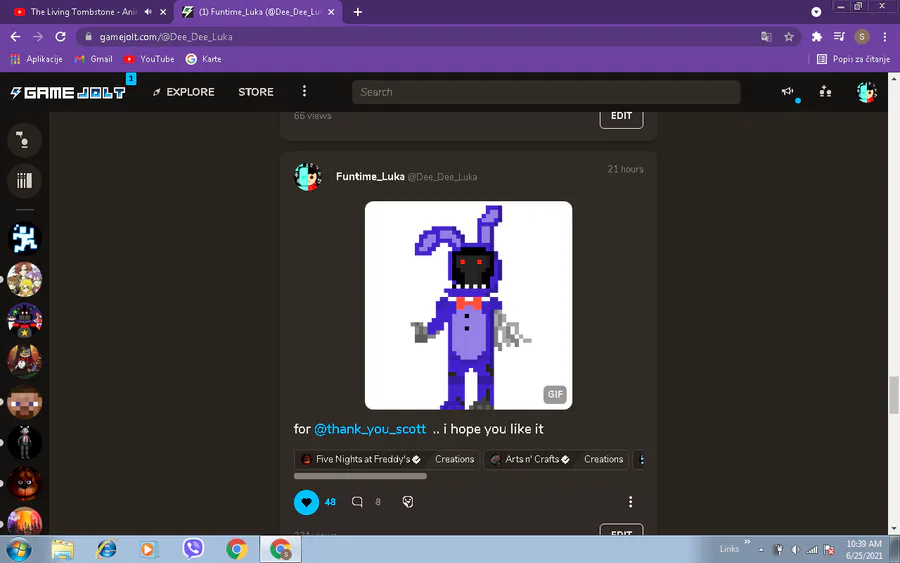Open the orange Freddy face community
This screenshot has width=900, height=563.
tap(24, 483)
